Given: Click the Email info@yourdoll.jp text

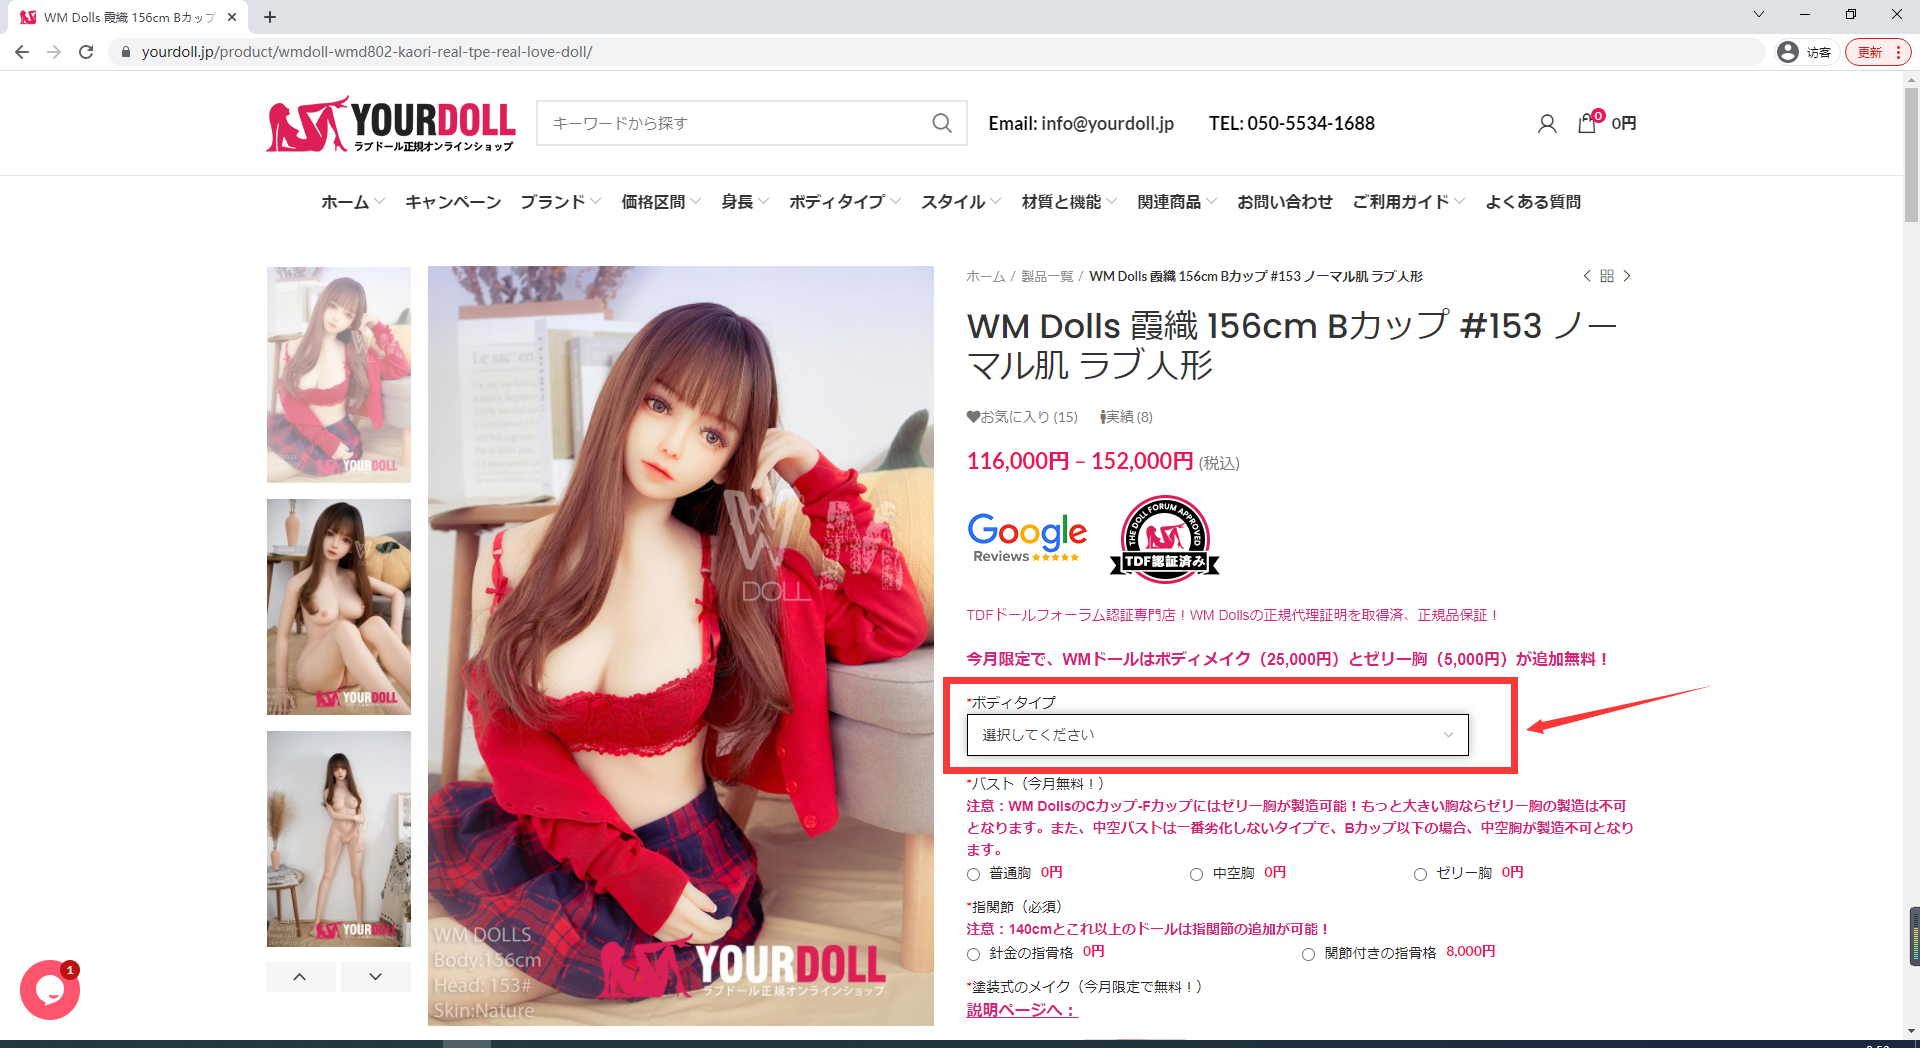Looking at the screenshot, I should point(1081,123).
